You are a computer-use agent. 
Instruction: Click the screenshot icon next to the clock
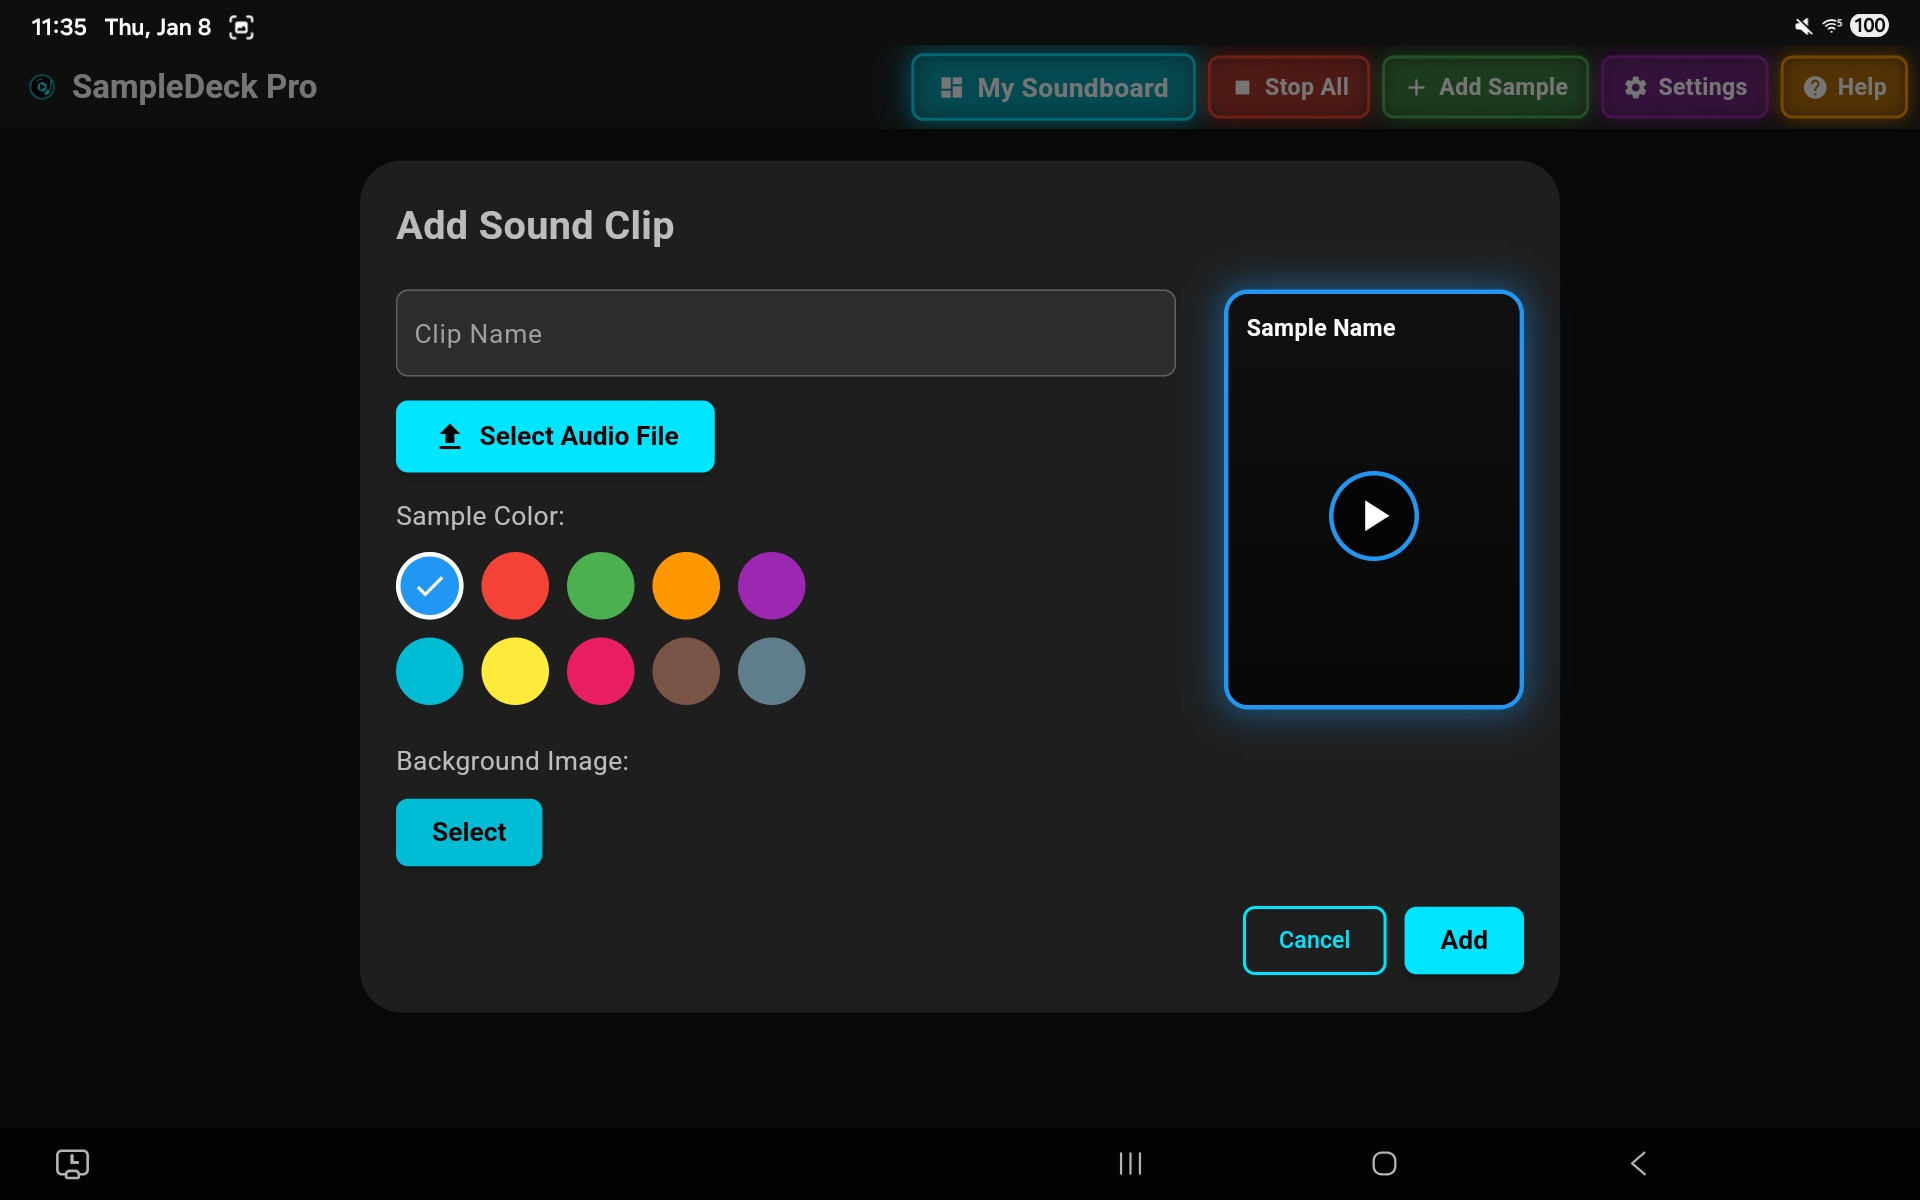[x=240, y=27]
